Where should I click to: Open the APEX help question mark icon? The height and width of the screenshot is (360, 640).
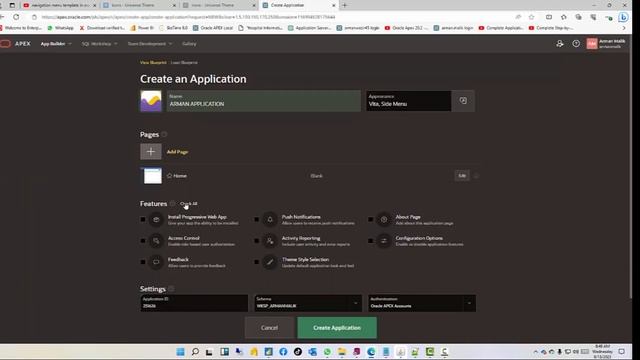(x=576, y=44)
